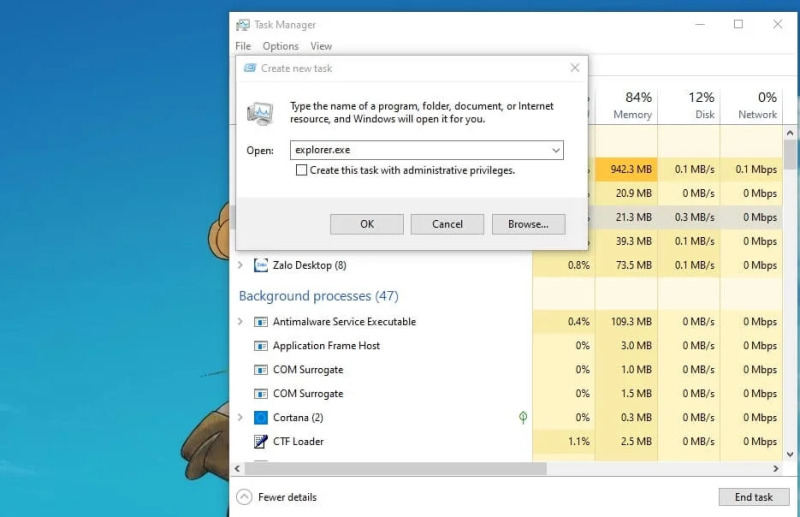Click the green leaf icon on Cortana row
Viewport: 800px width, 517px height.
point(523,417)
